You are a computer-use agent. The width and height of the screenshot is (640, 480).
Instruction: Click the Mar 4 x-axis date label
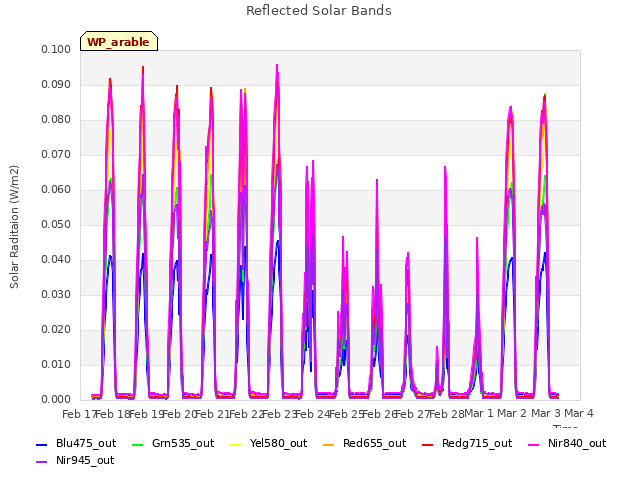pos(579,413)
